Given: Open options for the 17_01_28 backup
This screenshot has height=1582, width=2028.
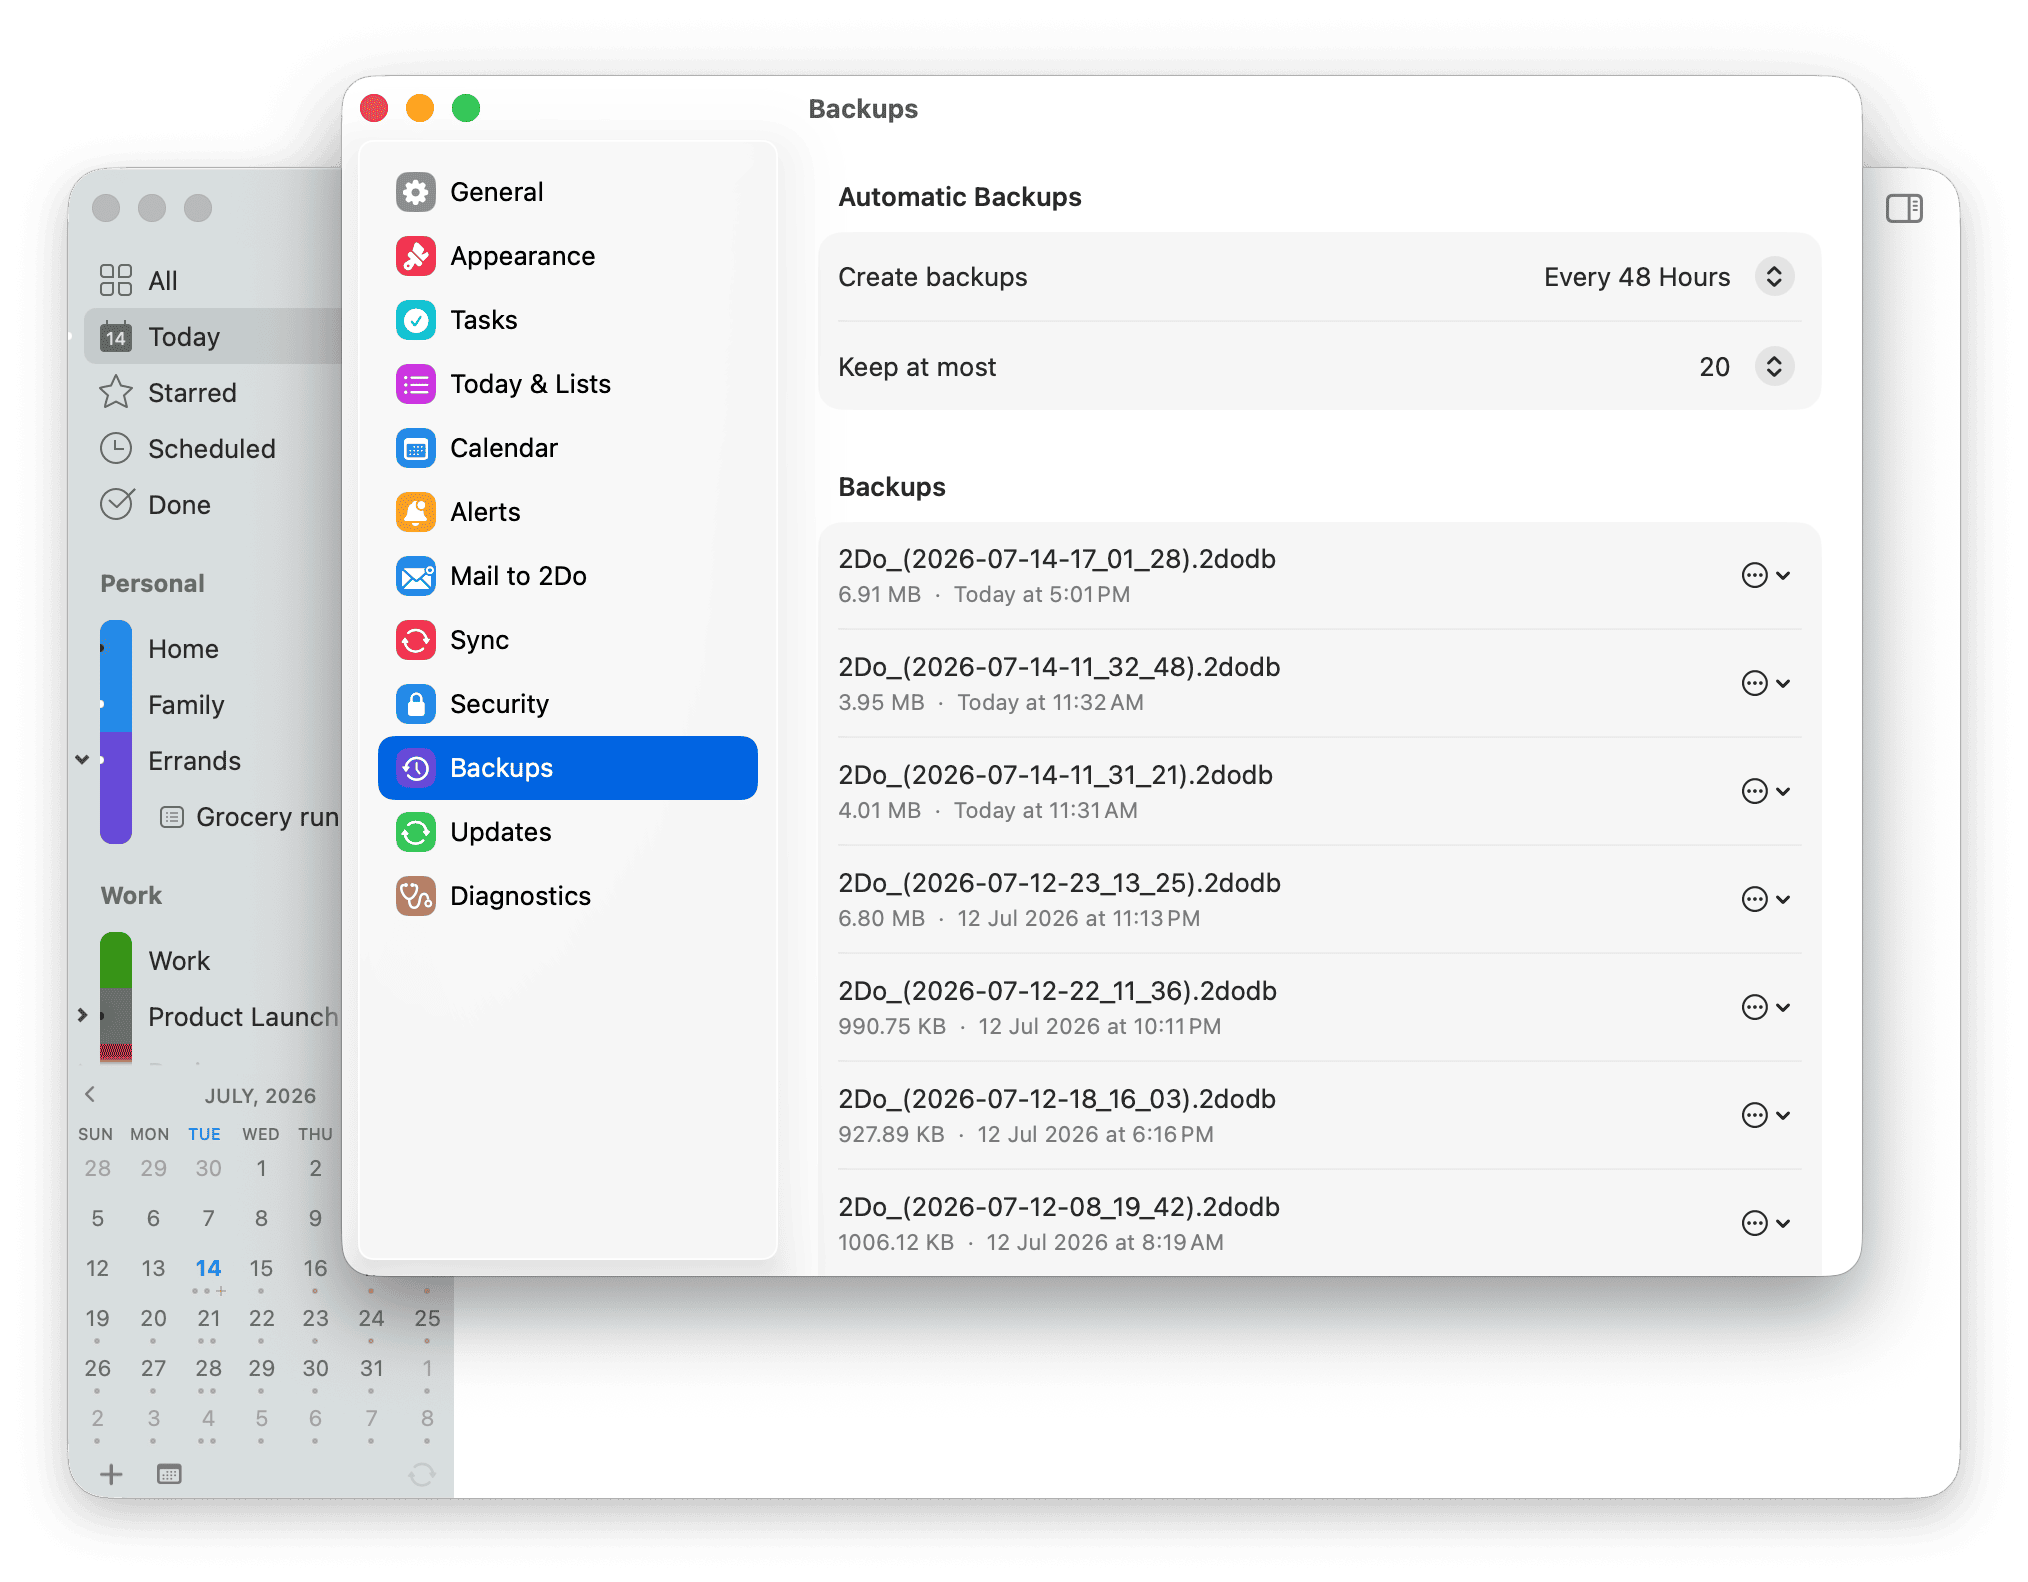Looking at the screenshot, I should click(1766, 575).
